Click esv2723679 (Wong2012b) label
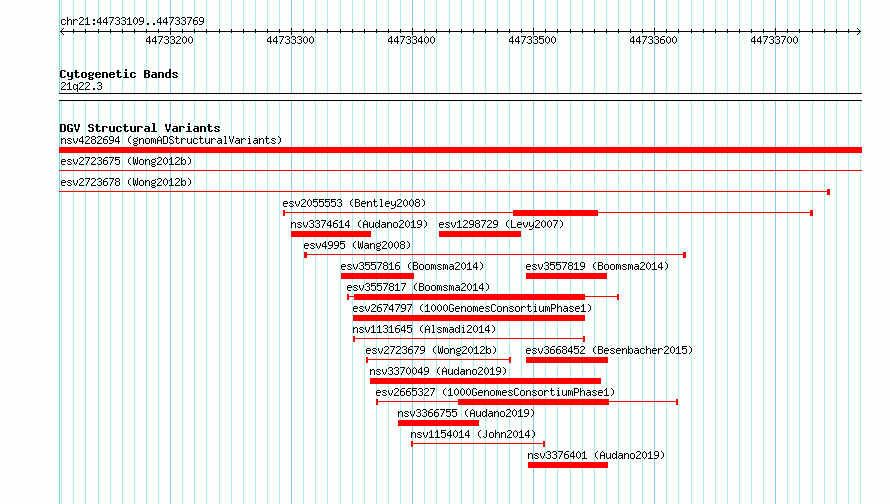 click(431, 350)
